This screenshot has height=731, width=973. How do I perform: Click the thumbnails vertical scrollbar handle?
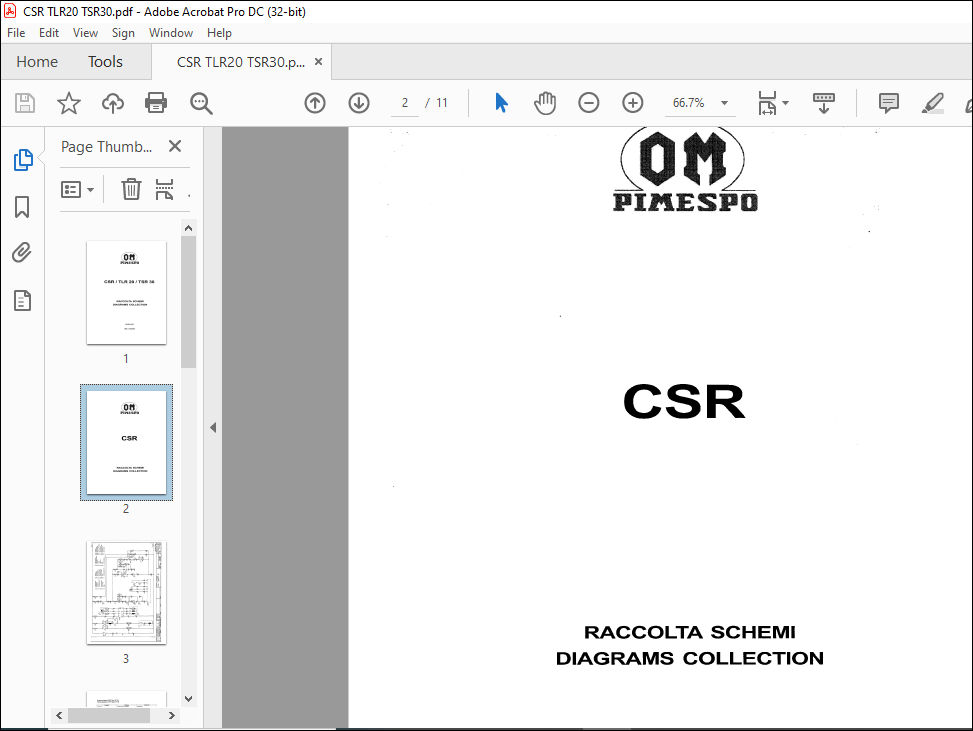coord(189,302)
